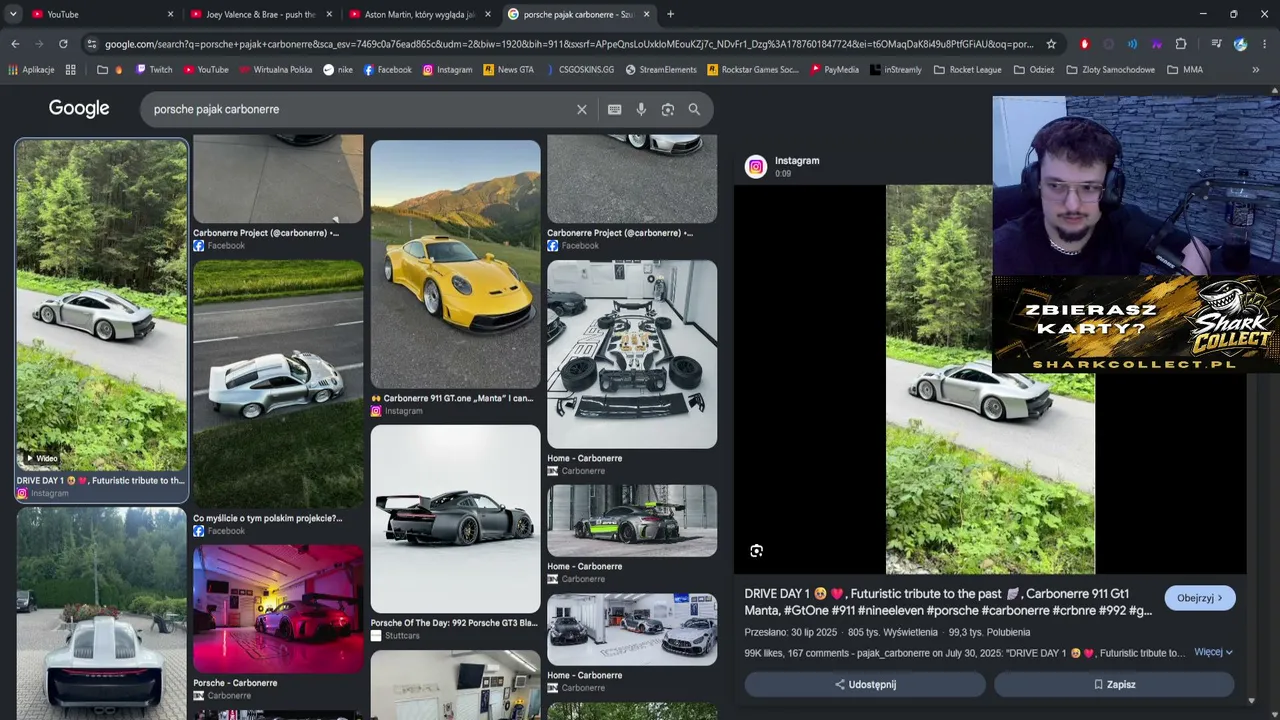
Task: Open the DRIVE DAY 1 video thumbnail
Action: [101, 305]
